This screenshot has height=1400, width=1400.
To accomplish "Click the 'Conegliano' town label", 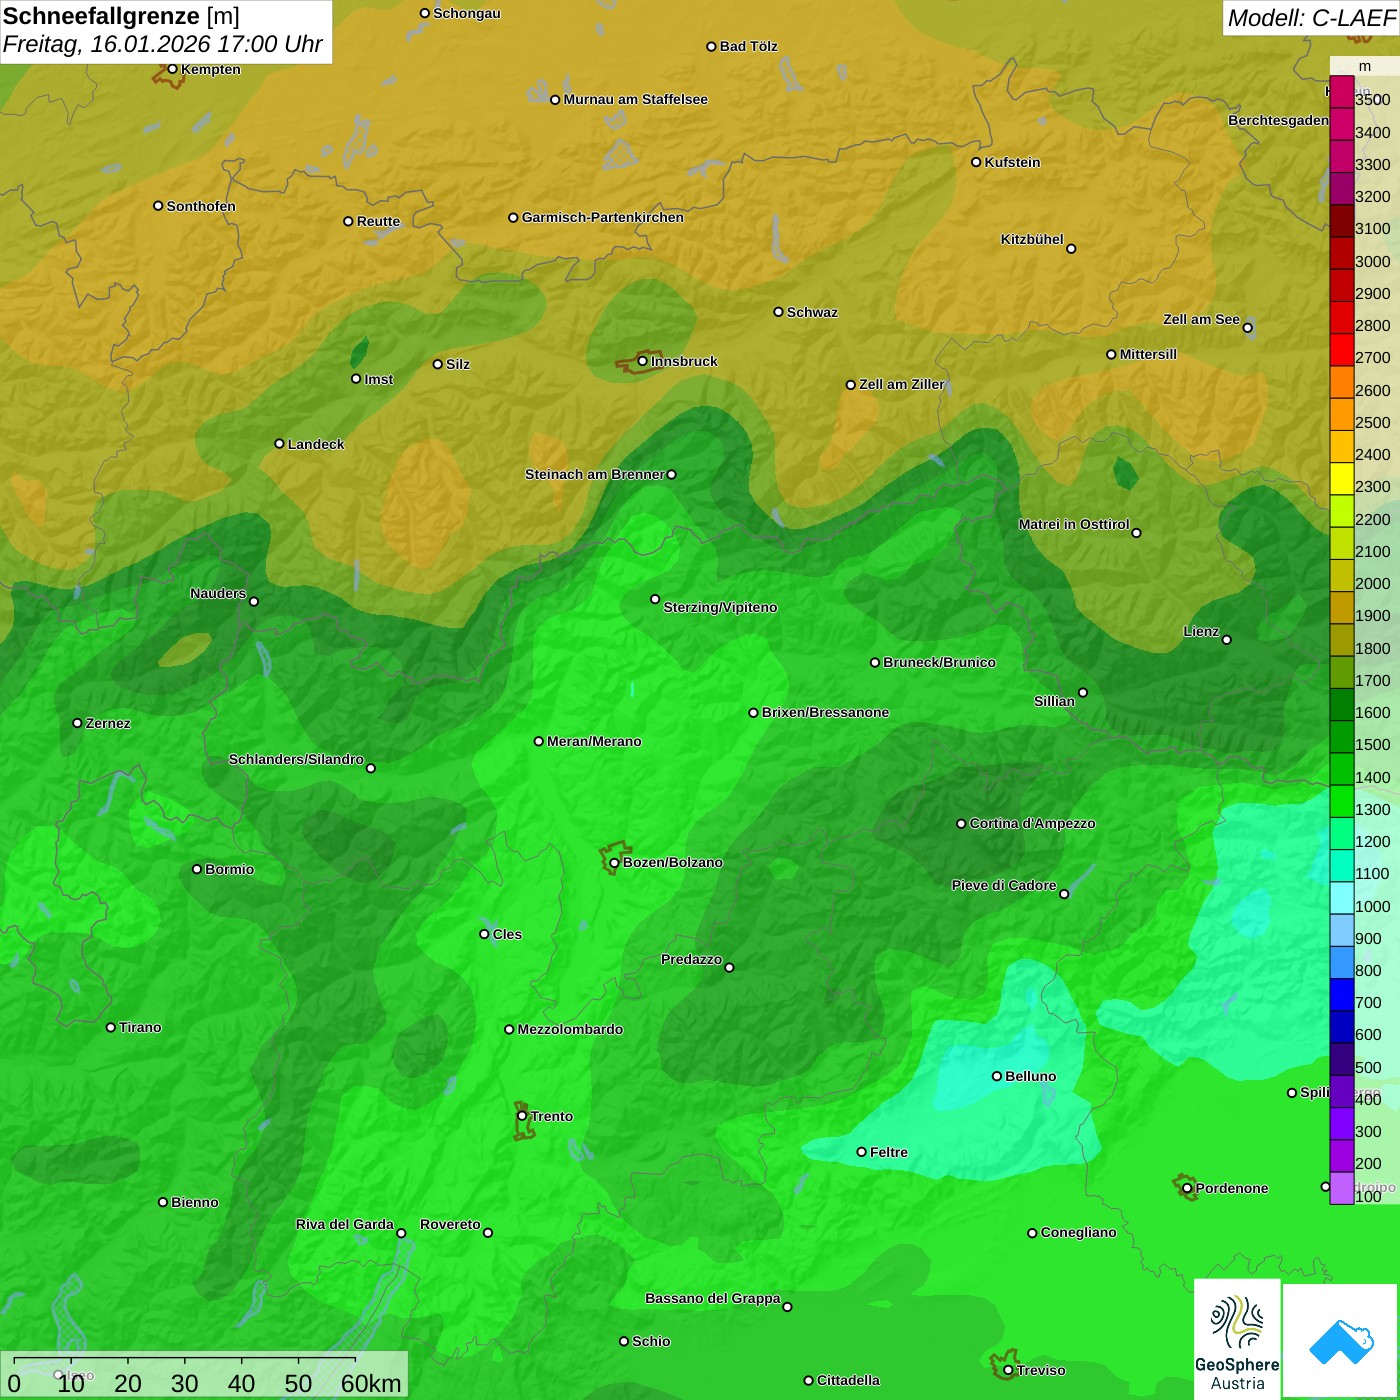I will click(x=1078, y=1232).
